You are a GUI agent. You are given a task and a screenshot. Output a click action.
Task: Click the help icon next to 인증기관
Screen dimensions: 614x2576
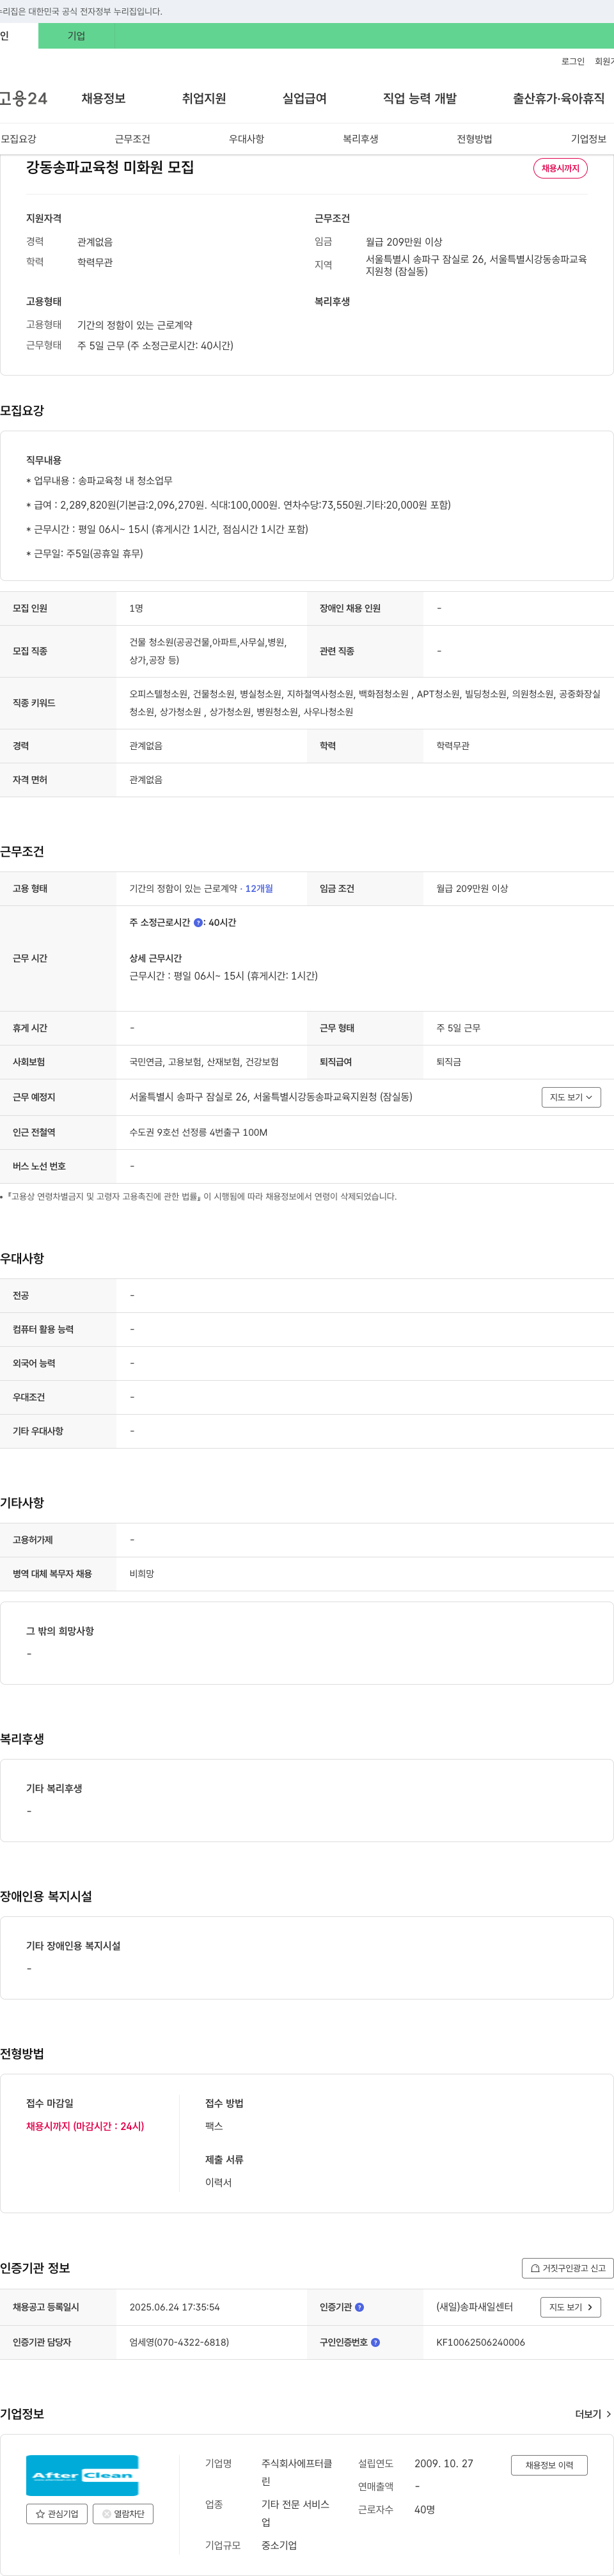coord(359,2307)
